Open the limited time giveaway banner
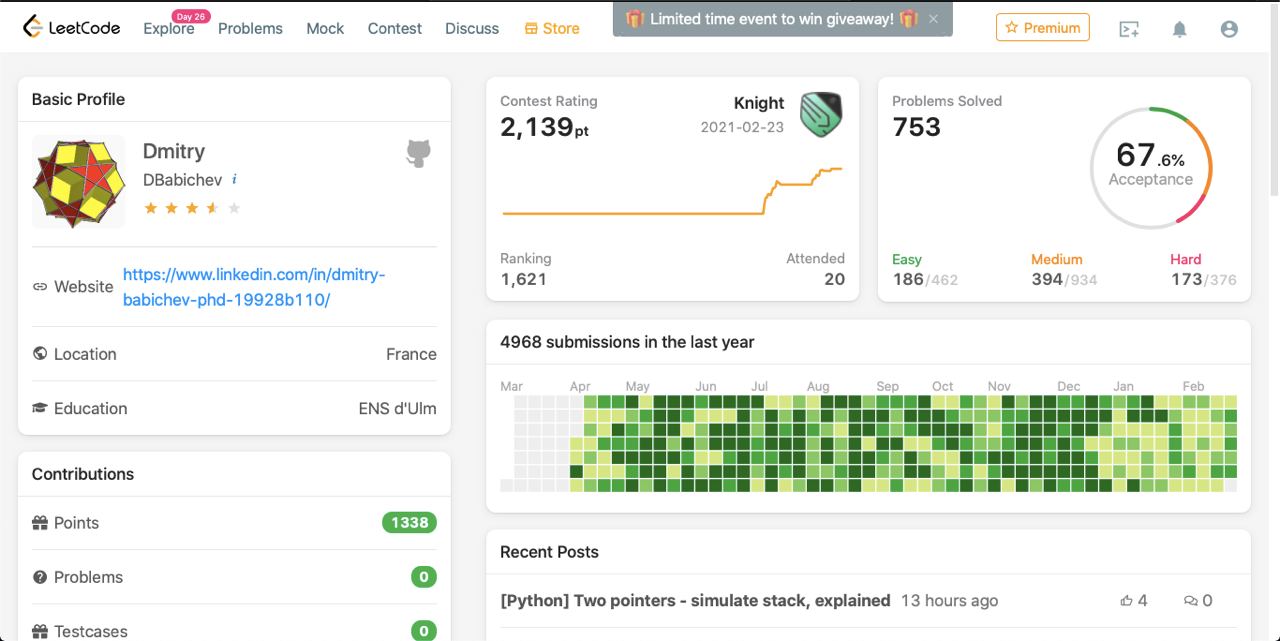 point(771,19)
